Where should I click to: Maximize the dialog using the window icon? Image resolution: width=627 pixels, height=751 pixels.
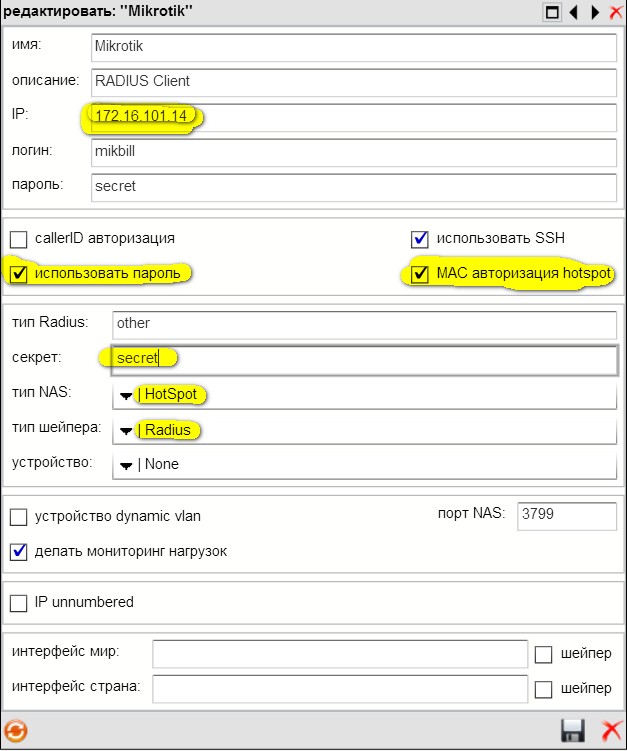point(551,12)
